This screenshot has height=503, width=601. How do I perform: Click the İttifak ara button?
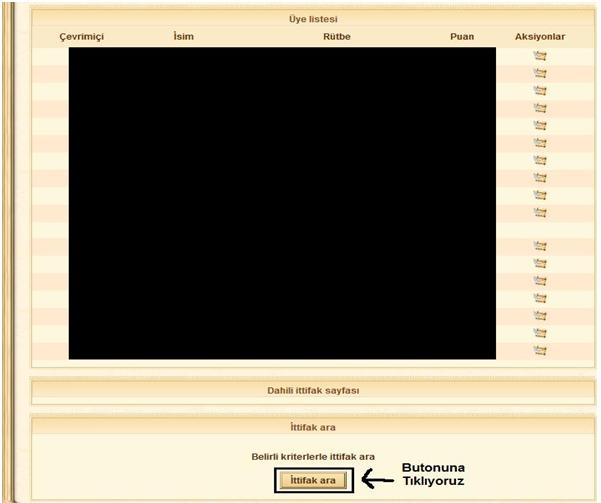coord(313,480)
